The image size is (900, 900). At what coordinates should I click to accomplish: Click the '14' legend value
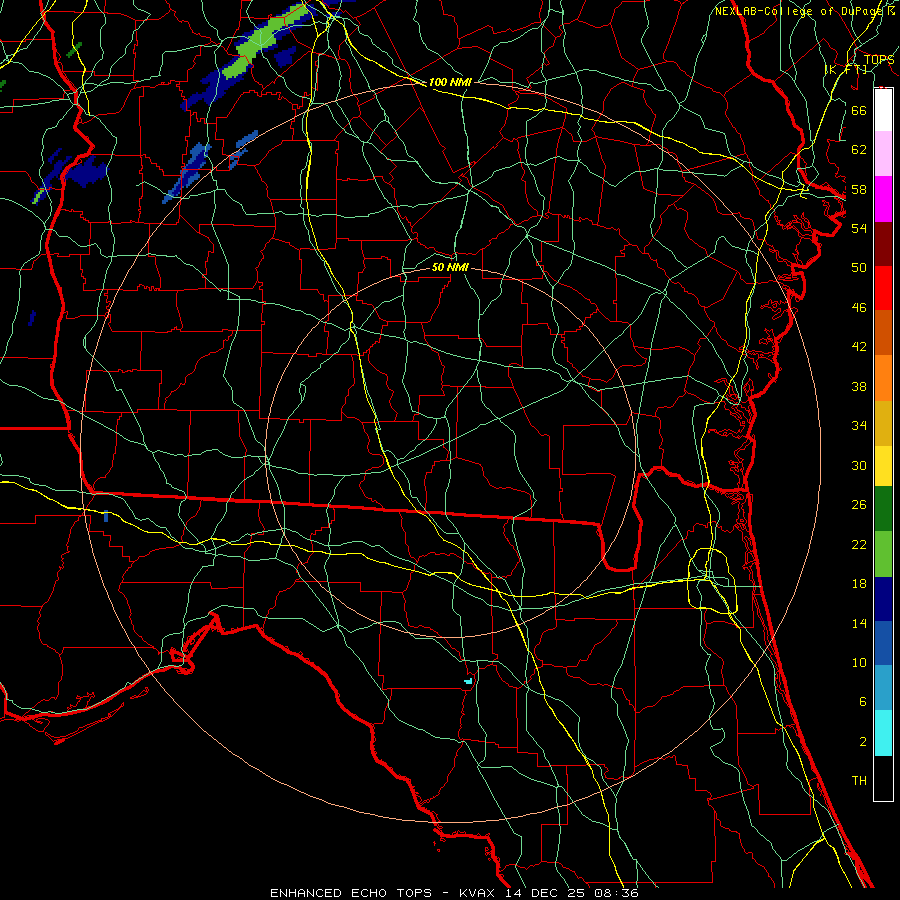coord(859,623)
